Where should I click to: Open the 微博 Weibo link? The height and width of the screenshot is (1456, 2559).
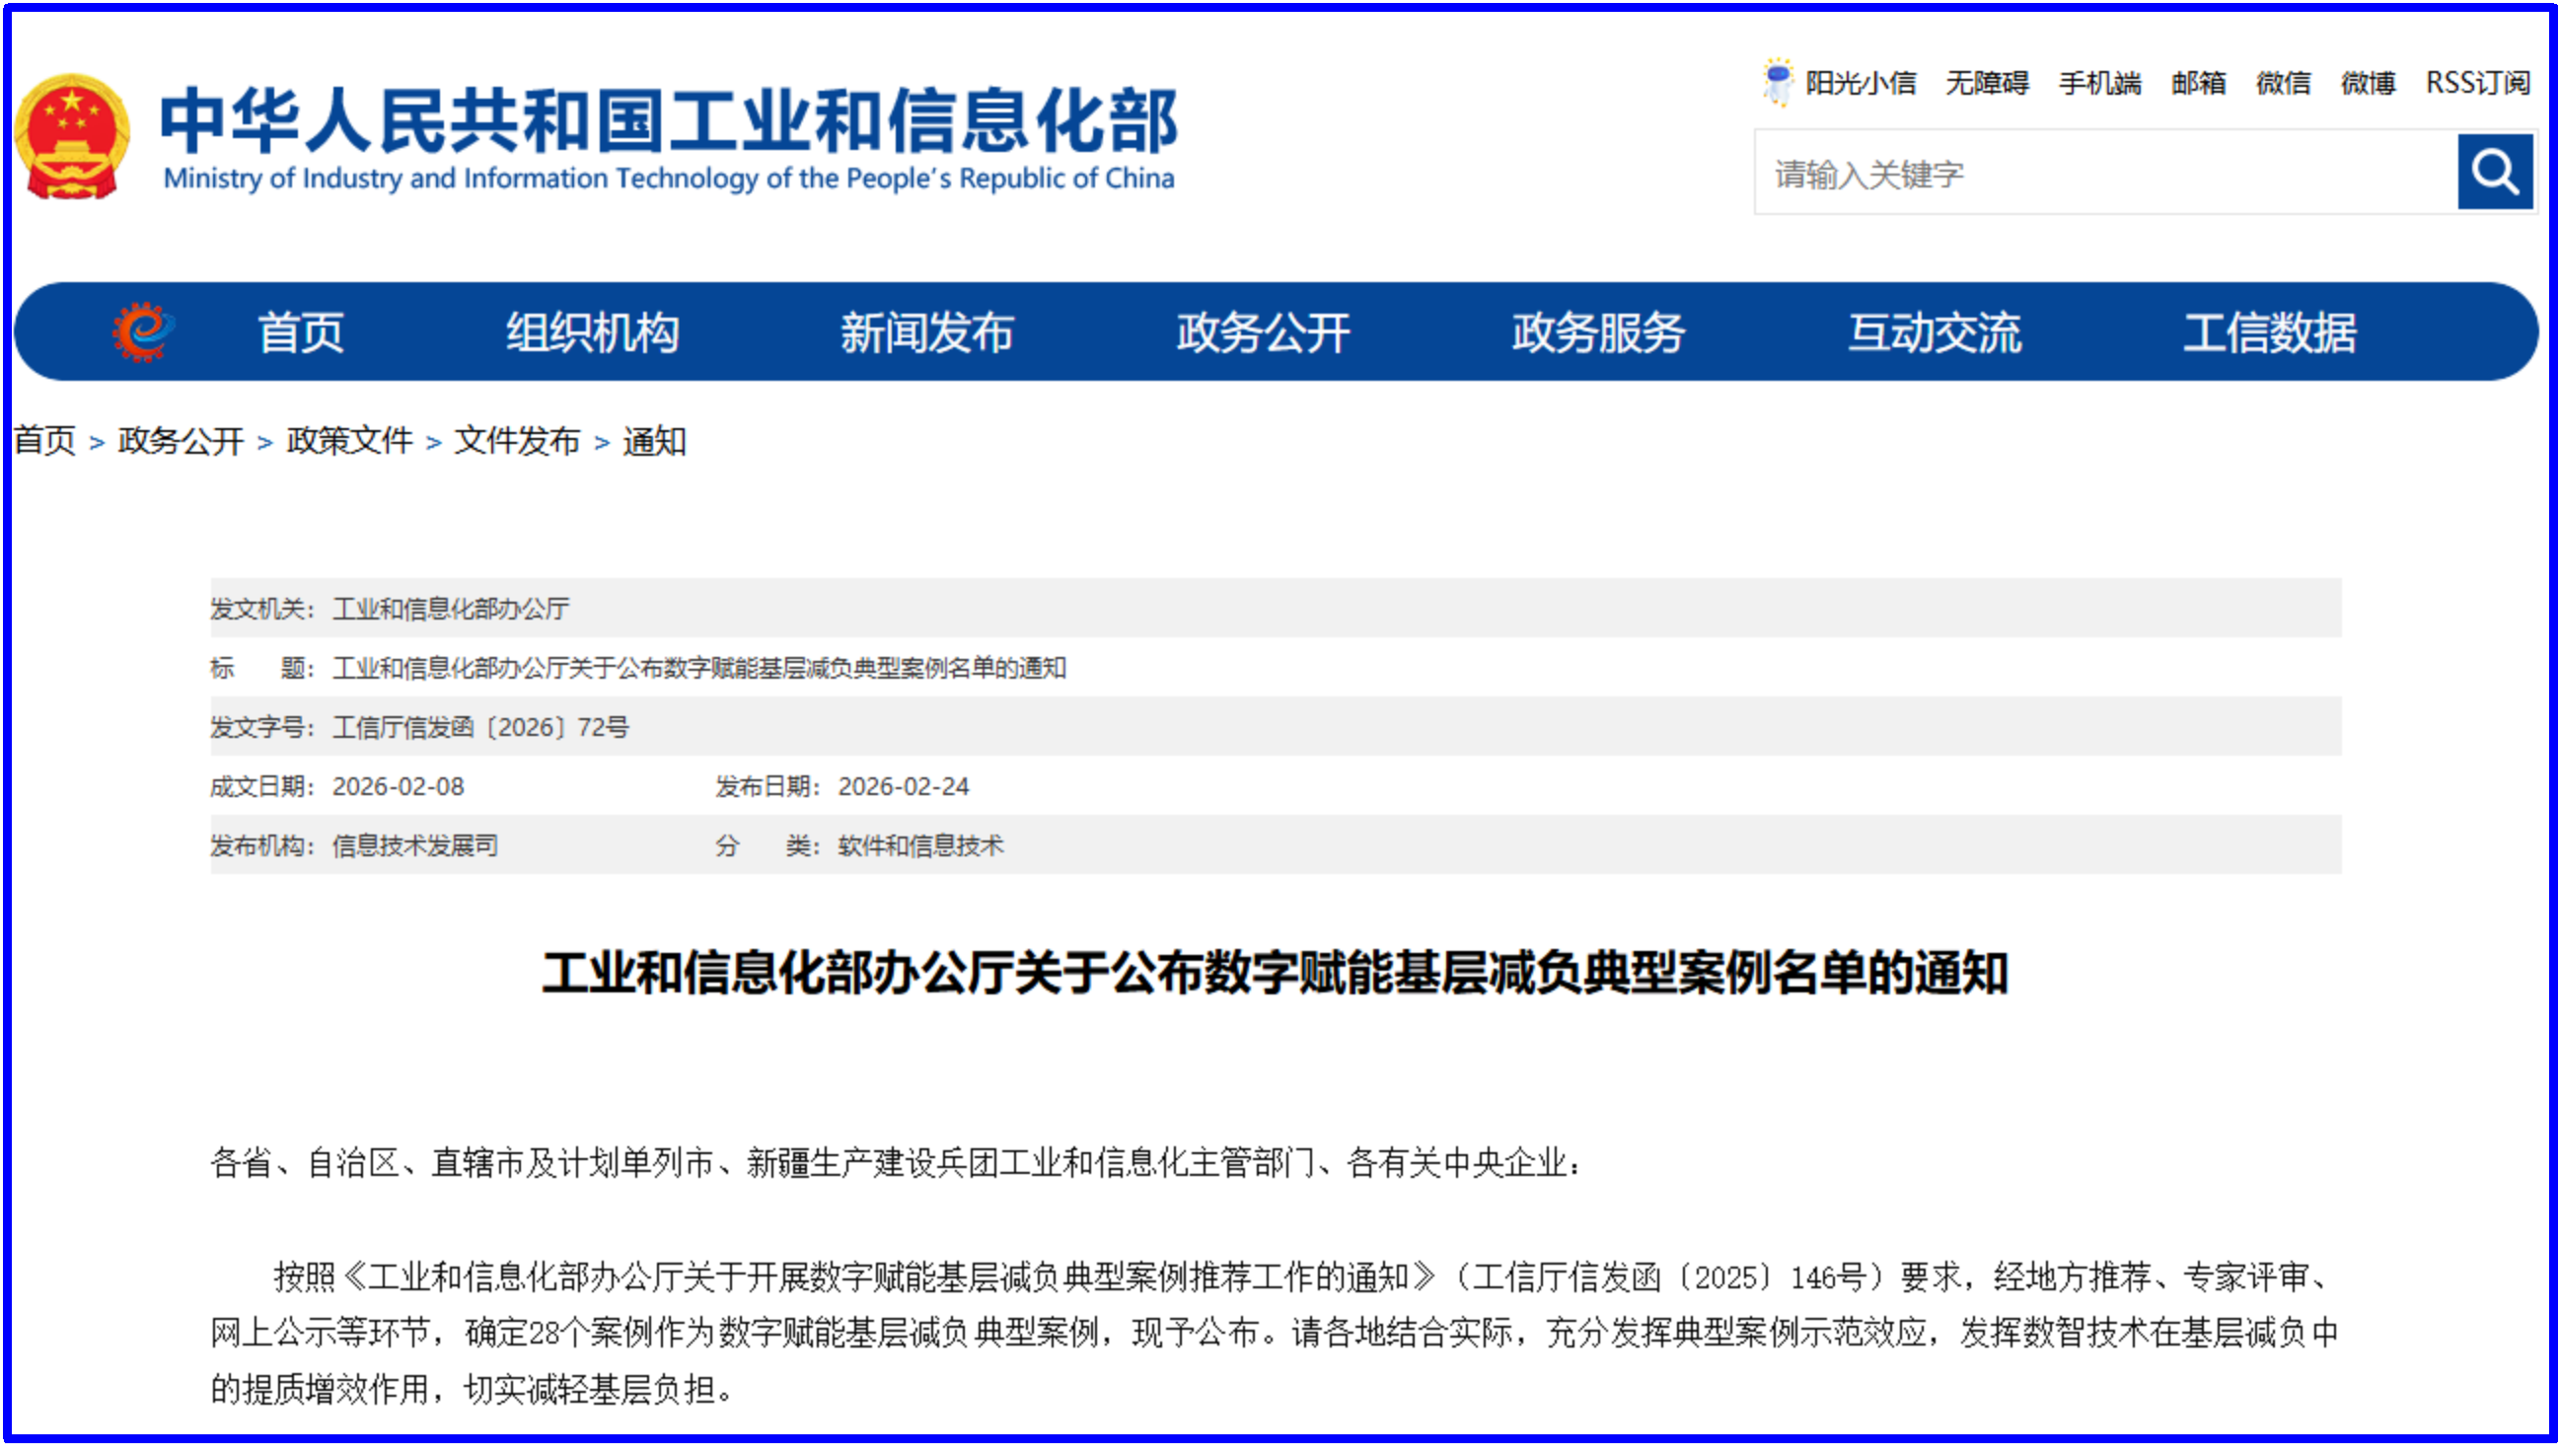tap(2369, 85)
